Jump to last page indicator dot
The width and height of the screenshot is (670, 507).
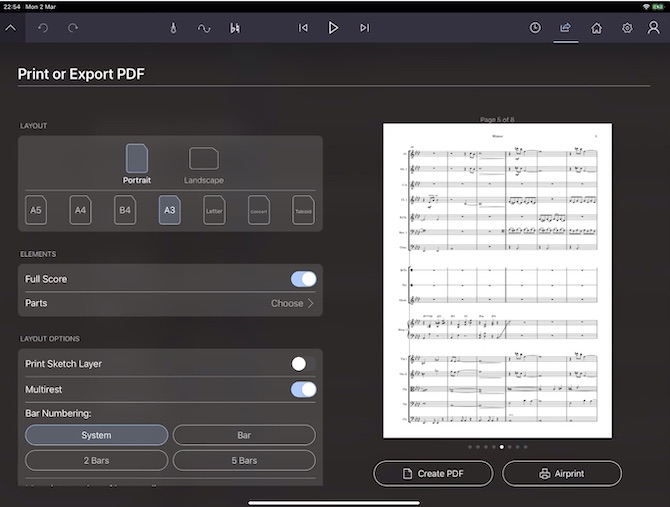[526, 447]
